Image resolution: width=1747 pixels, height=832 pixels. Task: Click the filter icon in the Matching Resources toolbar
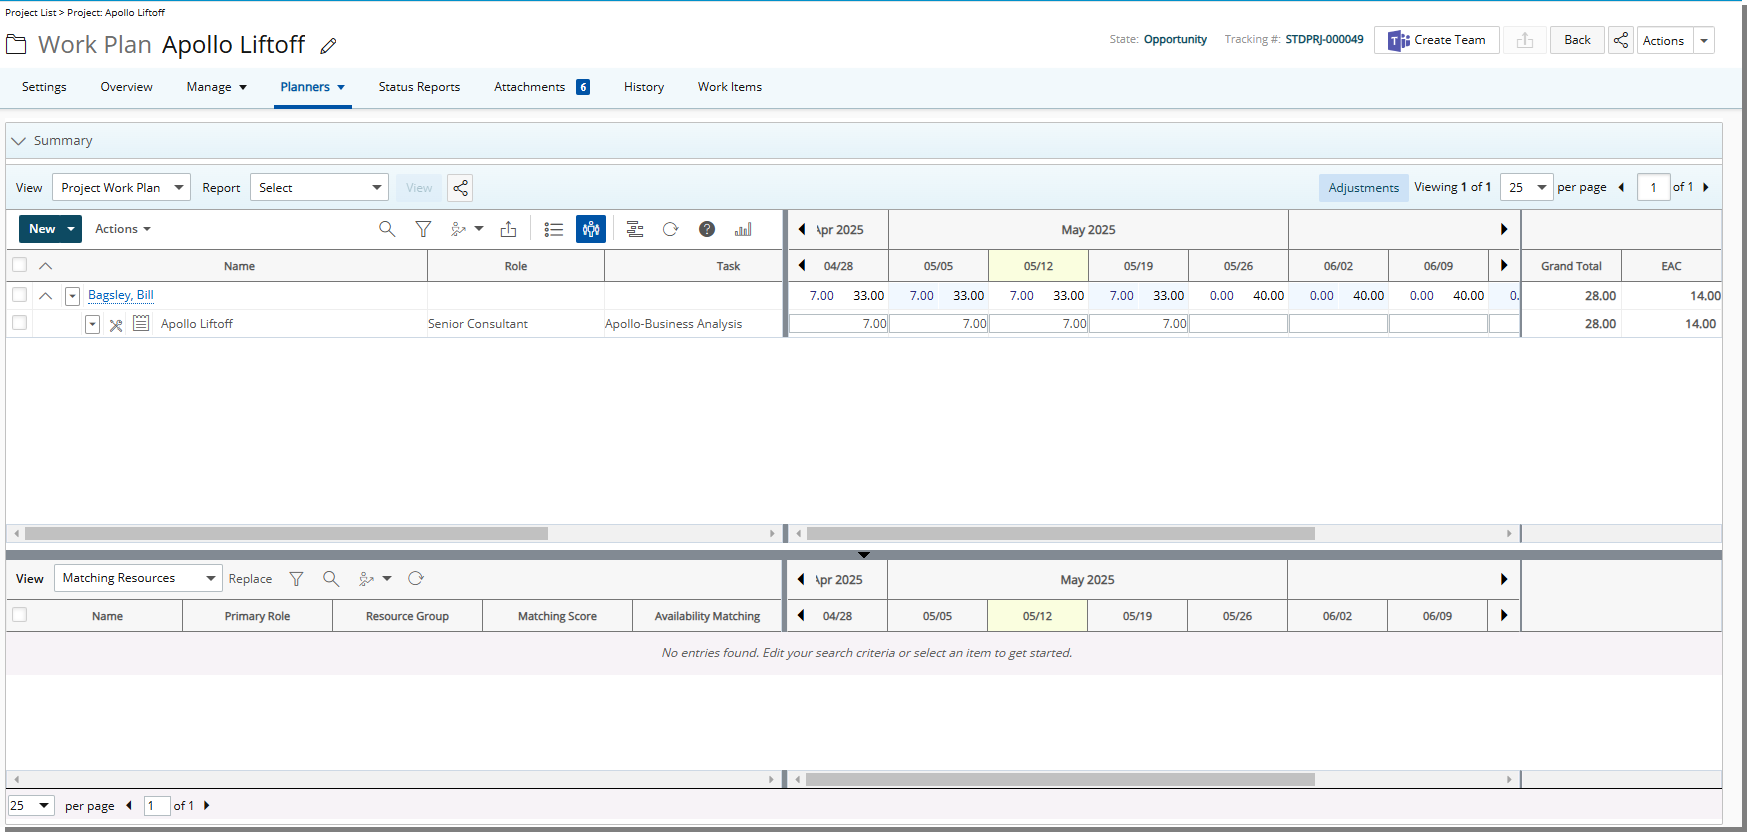296,579
